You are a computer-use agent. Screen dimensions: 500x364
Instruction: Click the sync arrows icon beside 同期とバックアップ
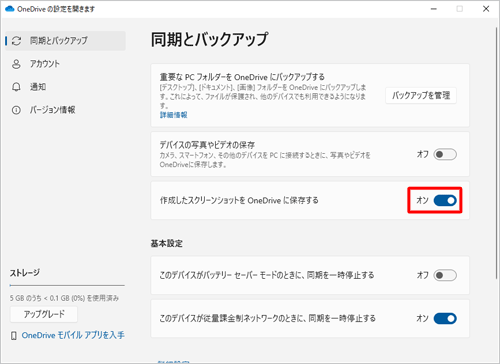tap(16, 41)
